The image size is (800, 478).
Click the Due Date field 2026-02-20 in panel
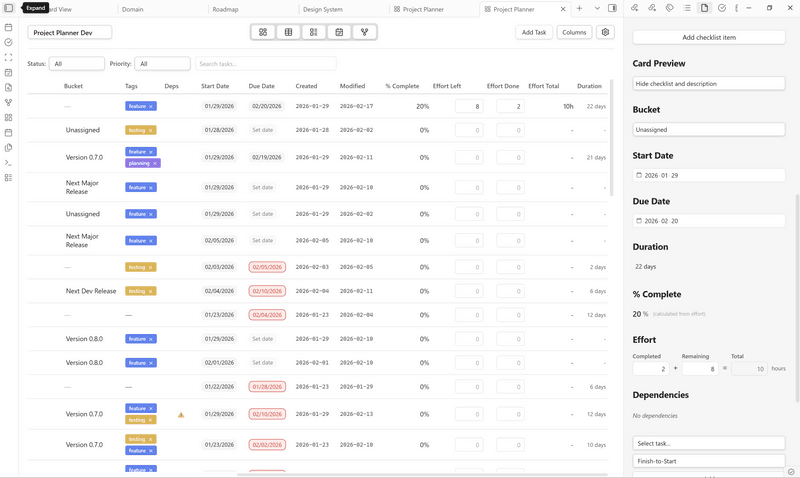709,221
